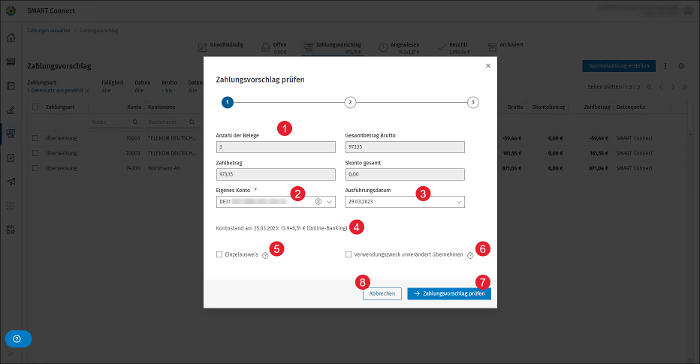
Task: Click wizard step 1 indicator
Action: (227, 102)
